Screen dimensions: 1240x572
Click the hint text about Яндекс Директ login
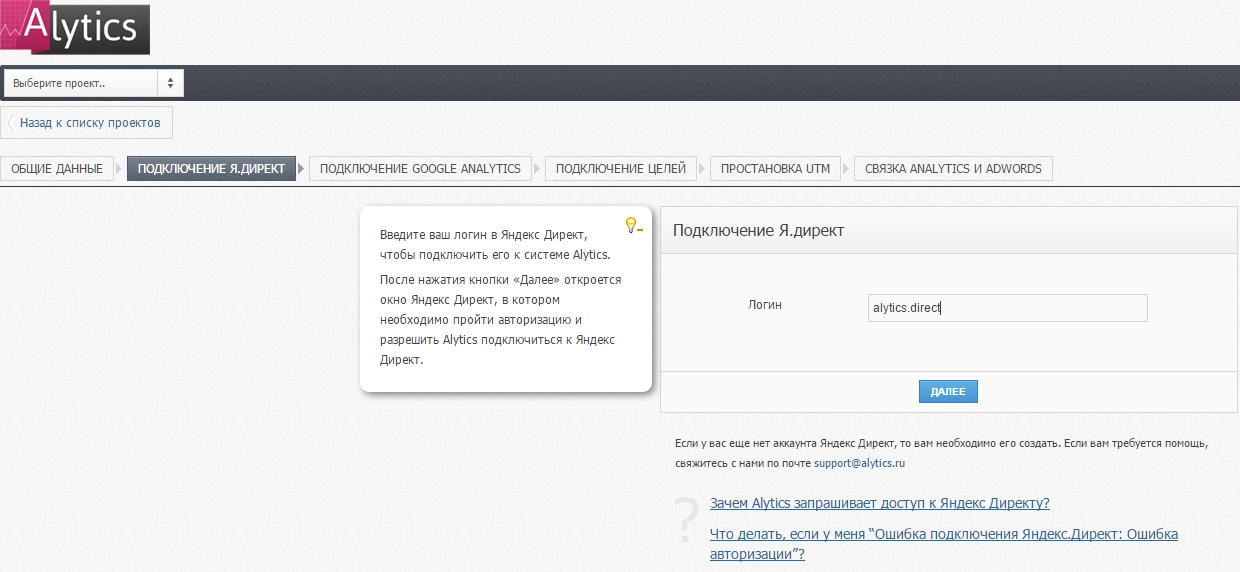pyautogui.click(x=500, y=297)
